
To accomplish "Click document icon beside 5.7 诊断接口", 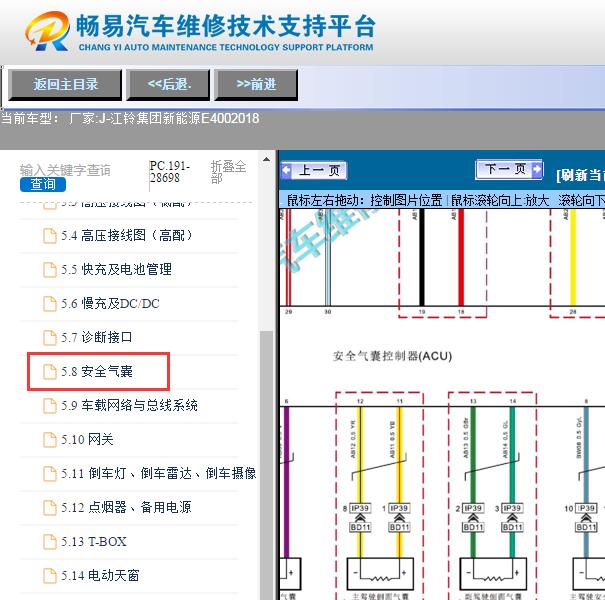I will coord(50,338).
